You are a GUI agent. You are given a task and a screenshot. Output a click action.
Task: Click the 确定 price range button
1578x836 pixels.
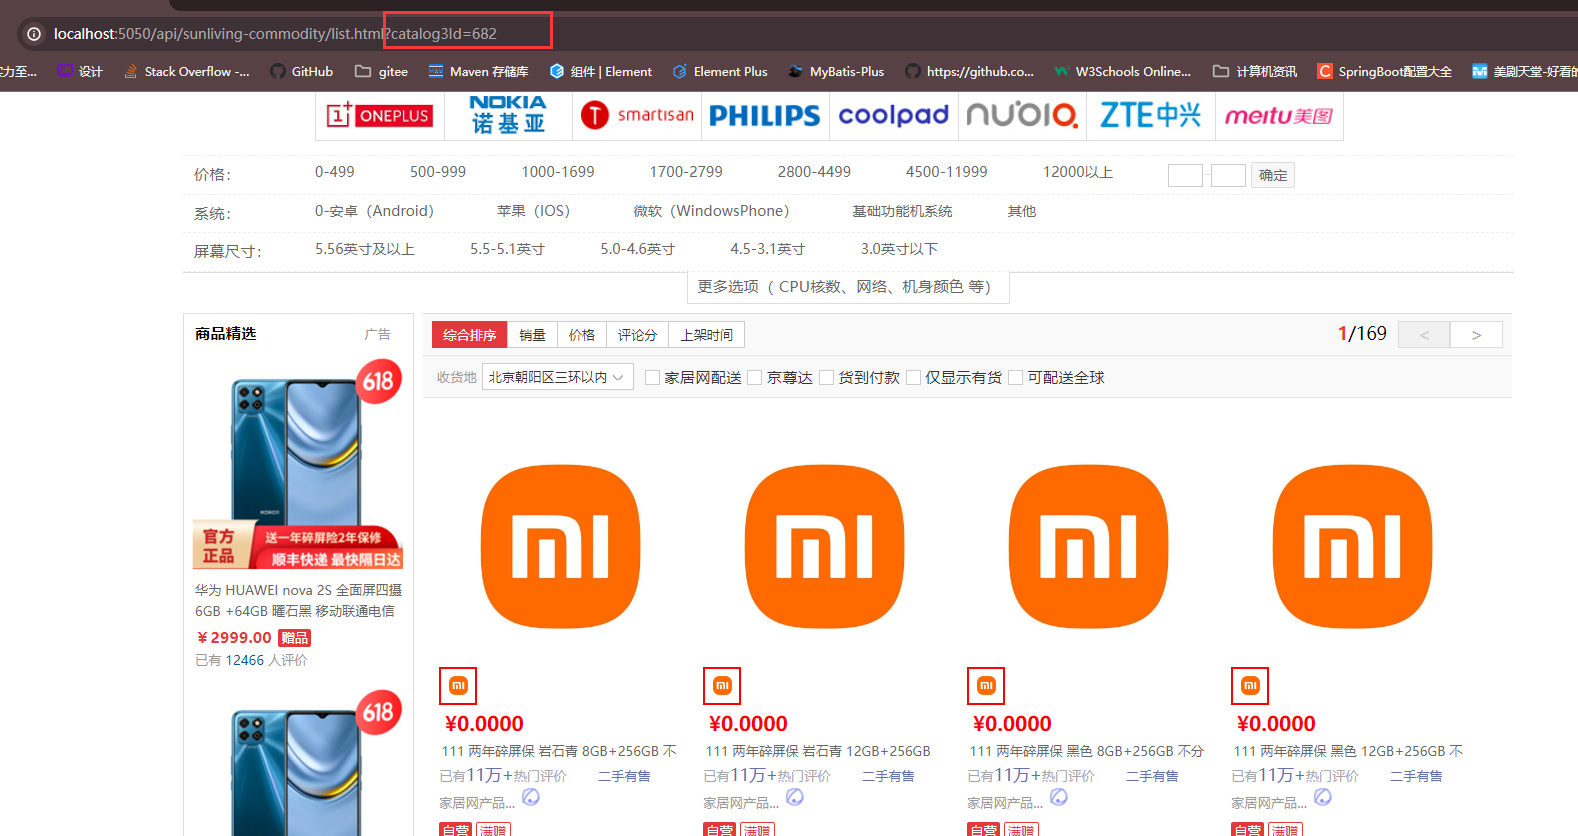coord(1273,175)
